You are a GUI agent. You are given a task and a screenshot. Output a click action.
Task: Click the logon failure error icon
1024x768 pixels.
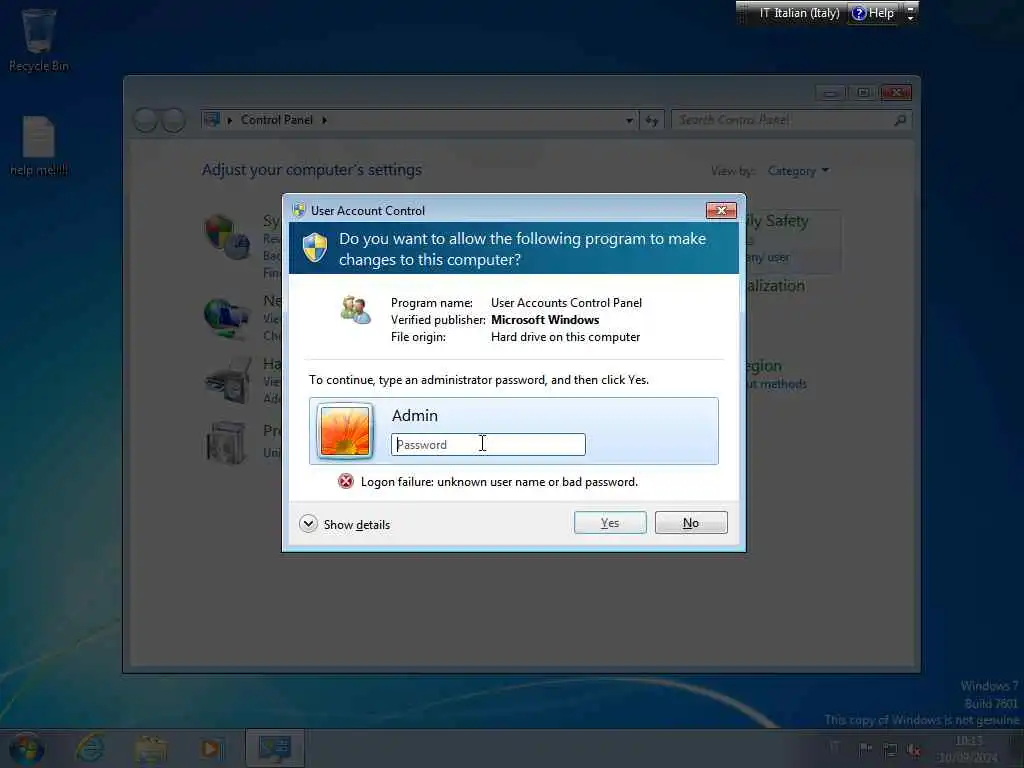pos(345,481)
